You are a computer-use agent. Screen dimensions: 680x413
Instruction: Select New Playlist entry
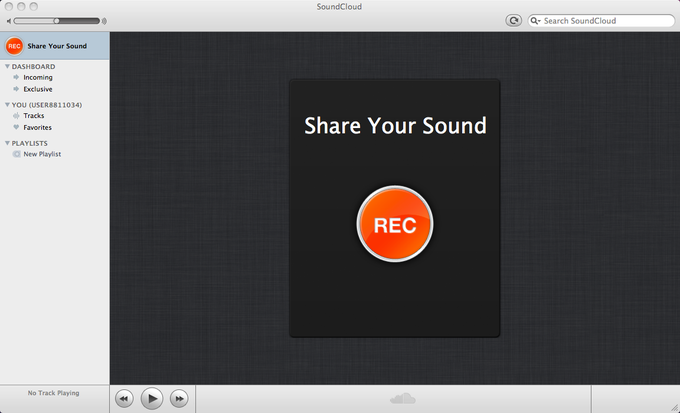pos(42,154)
